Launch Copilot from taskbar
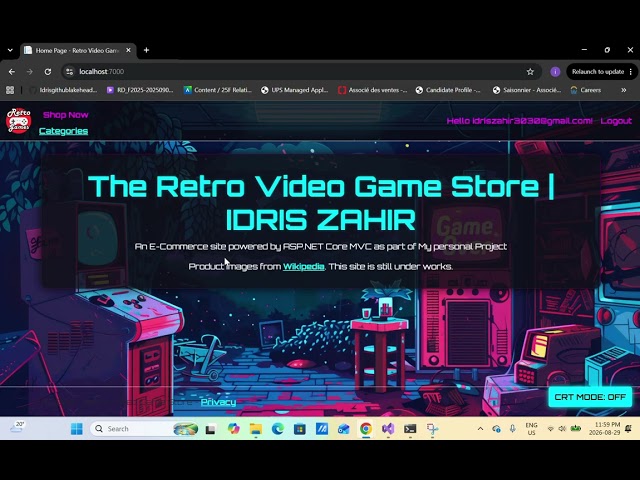 point(233,429)
